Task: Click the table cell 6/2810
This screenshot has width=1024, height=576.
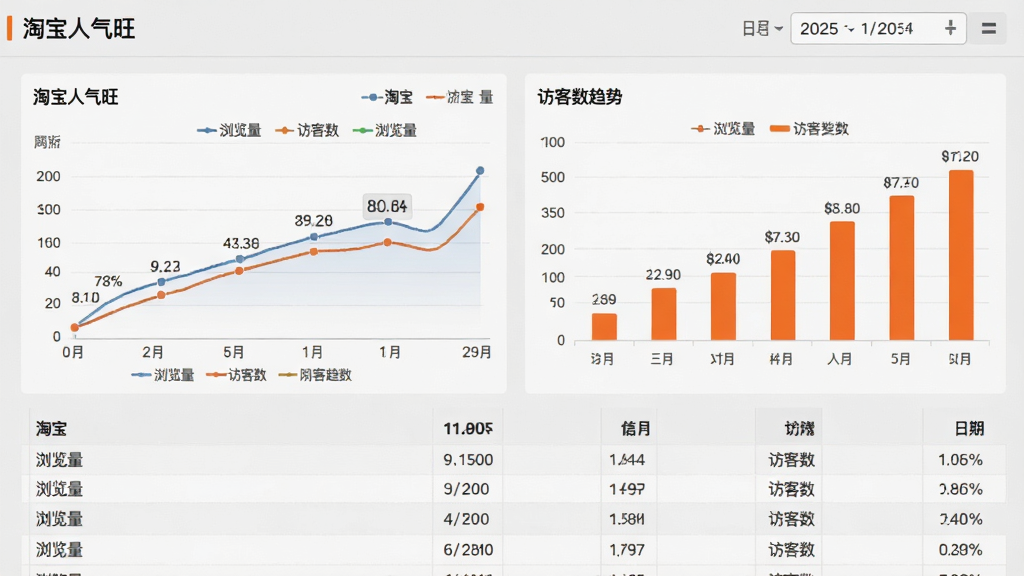Action: (468, 550)
